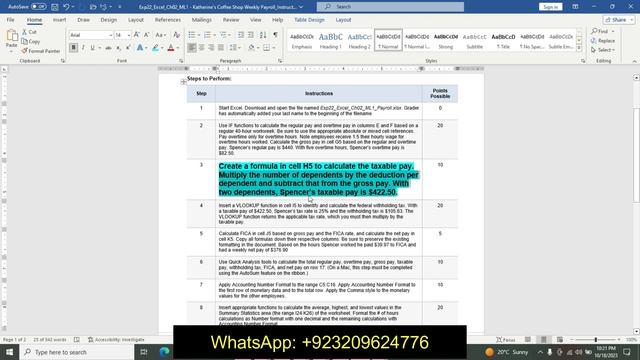640x360 pixels.
Task: Switch to Web Layout view
Action: click(x=560, y=340)
